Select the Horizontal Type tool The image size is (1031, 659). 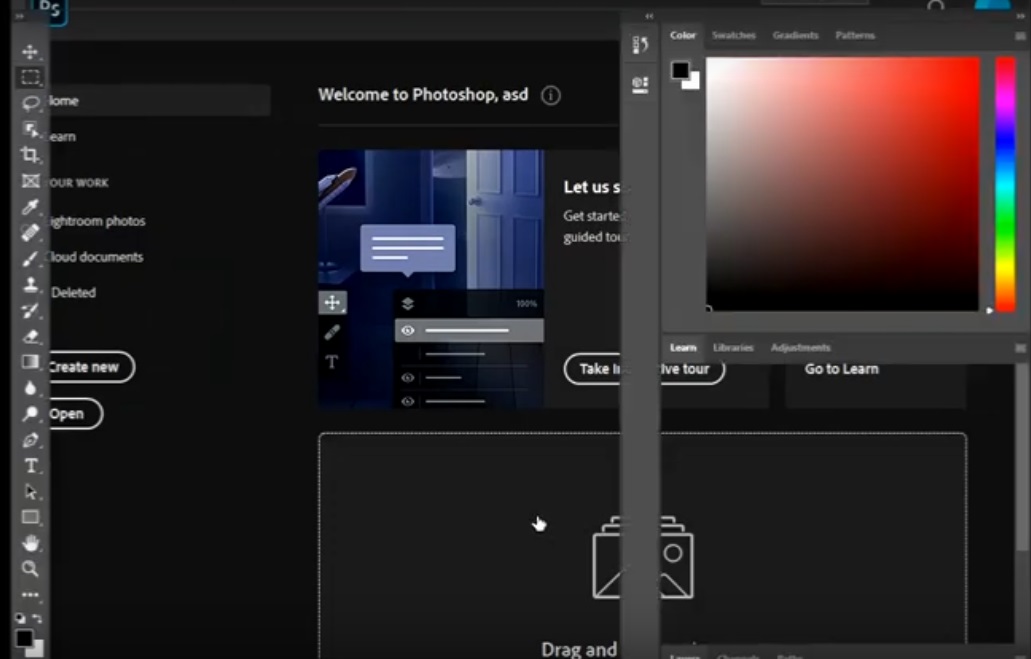(31, 466)
